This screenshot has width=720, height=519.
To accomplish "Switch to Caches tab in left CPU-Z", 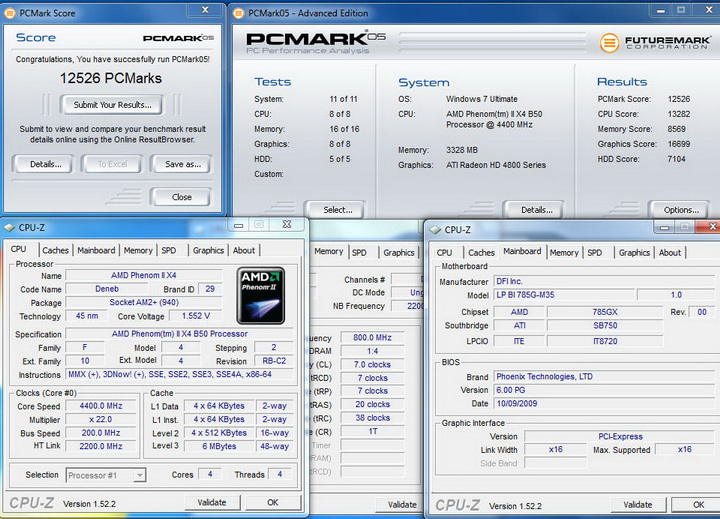I will pos(55,250).
